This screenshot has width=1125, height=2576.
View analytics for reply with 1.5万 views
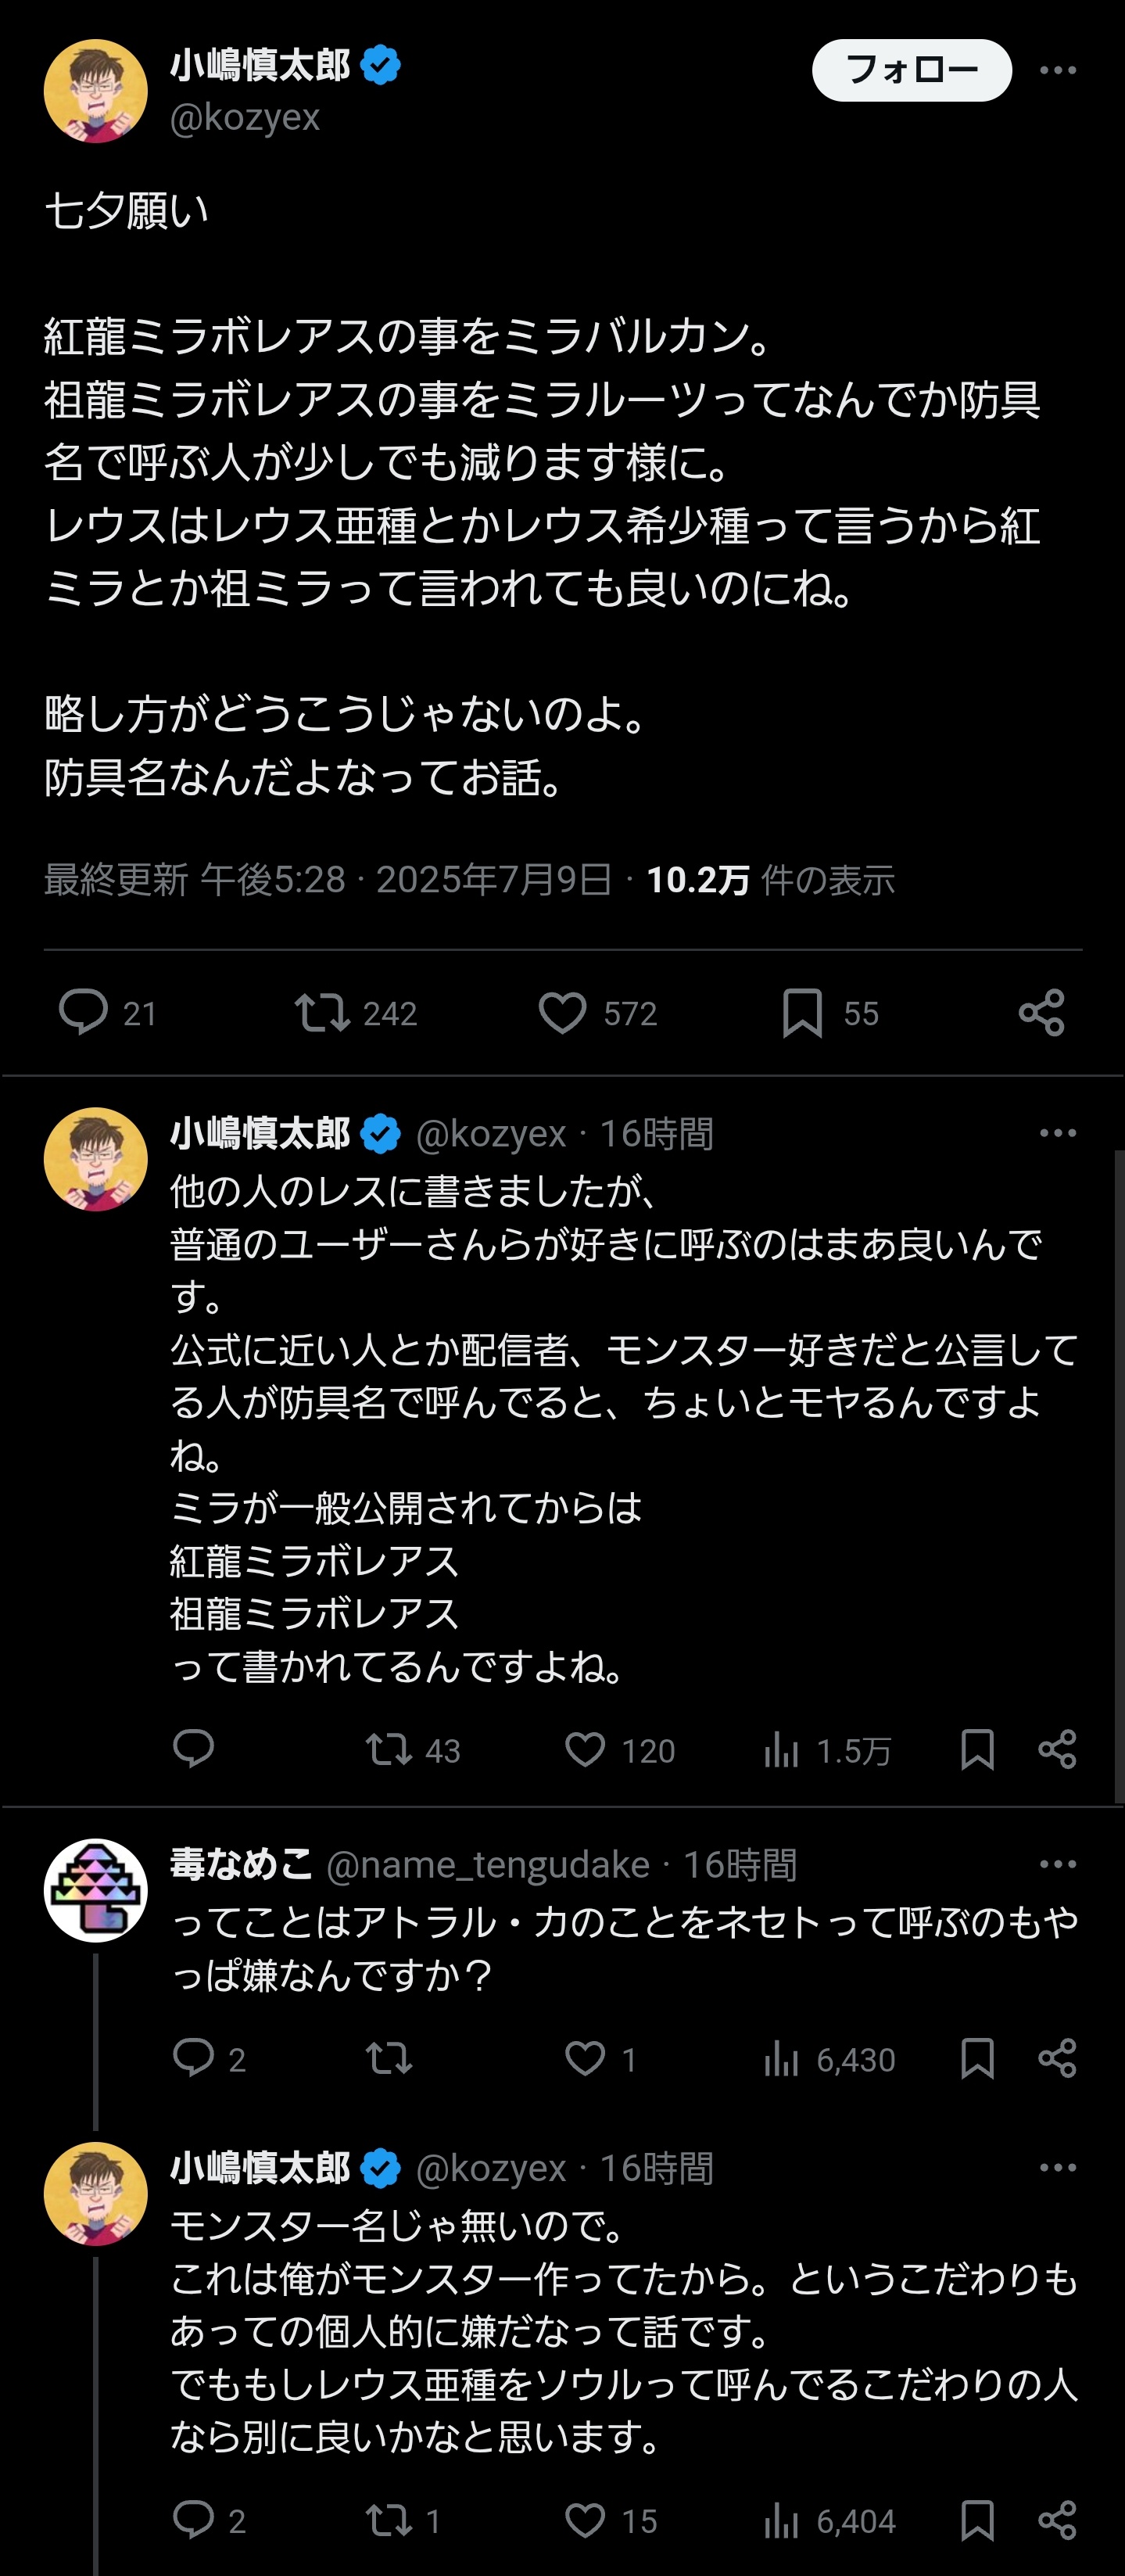[782, 1750]
